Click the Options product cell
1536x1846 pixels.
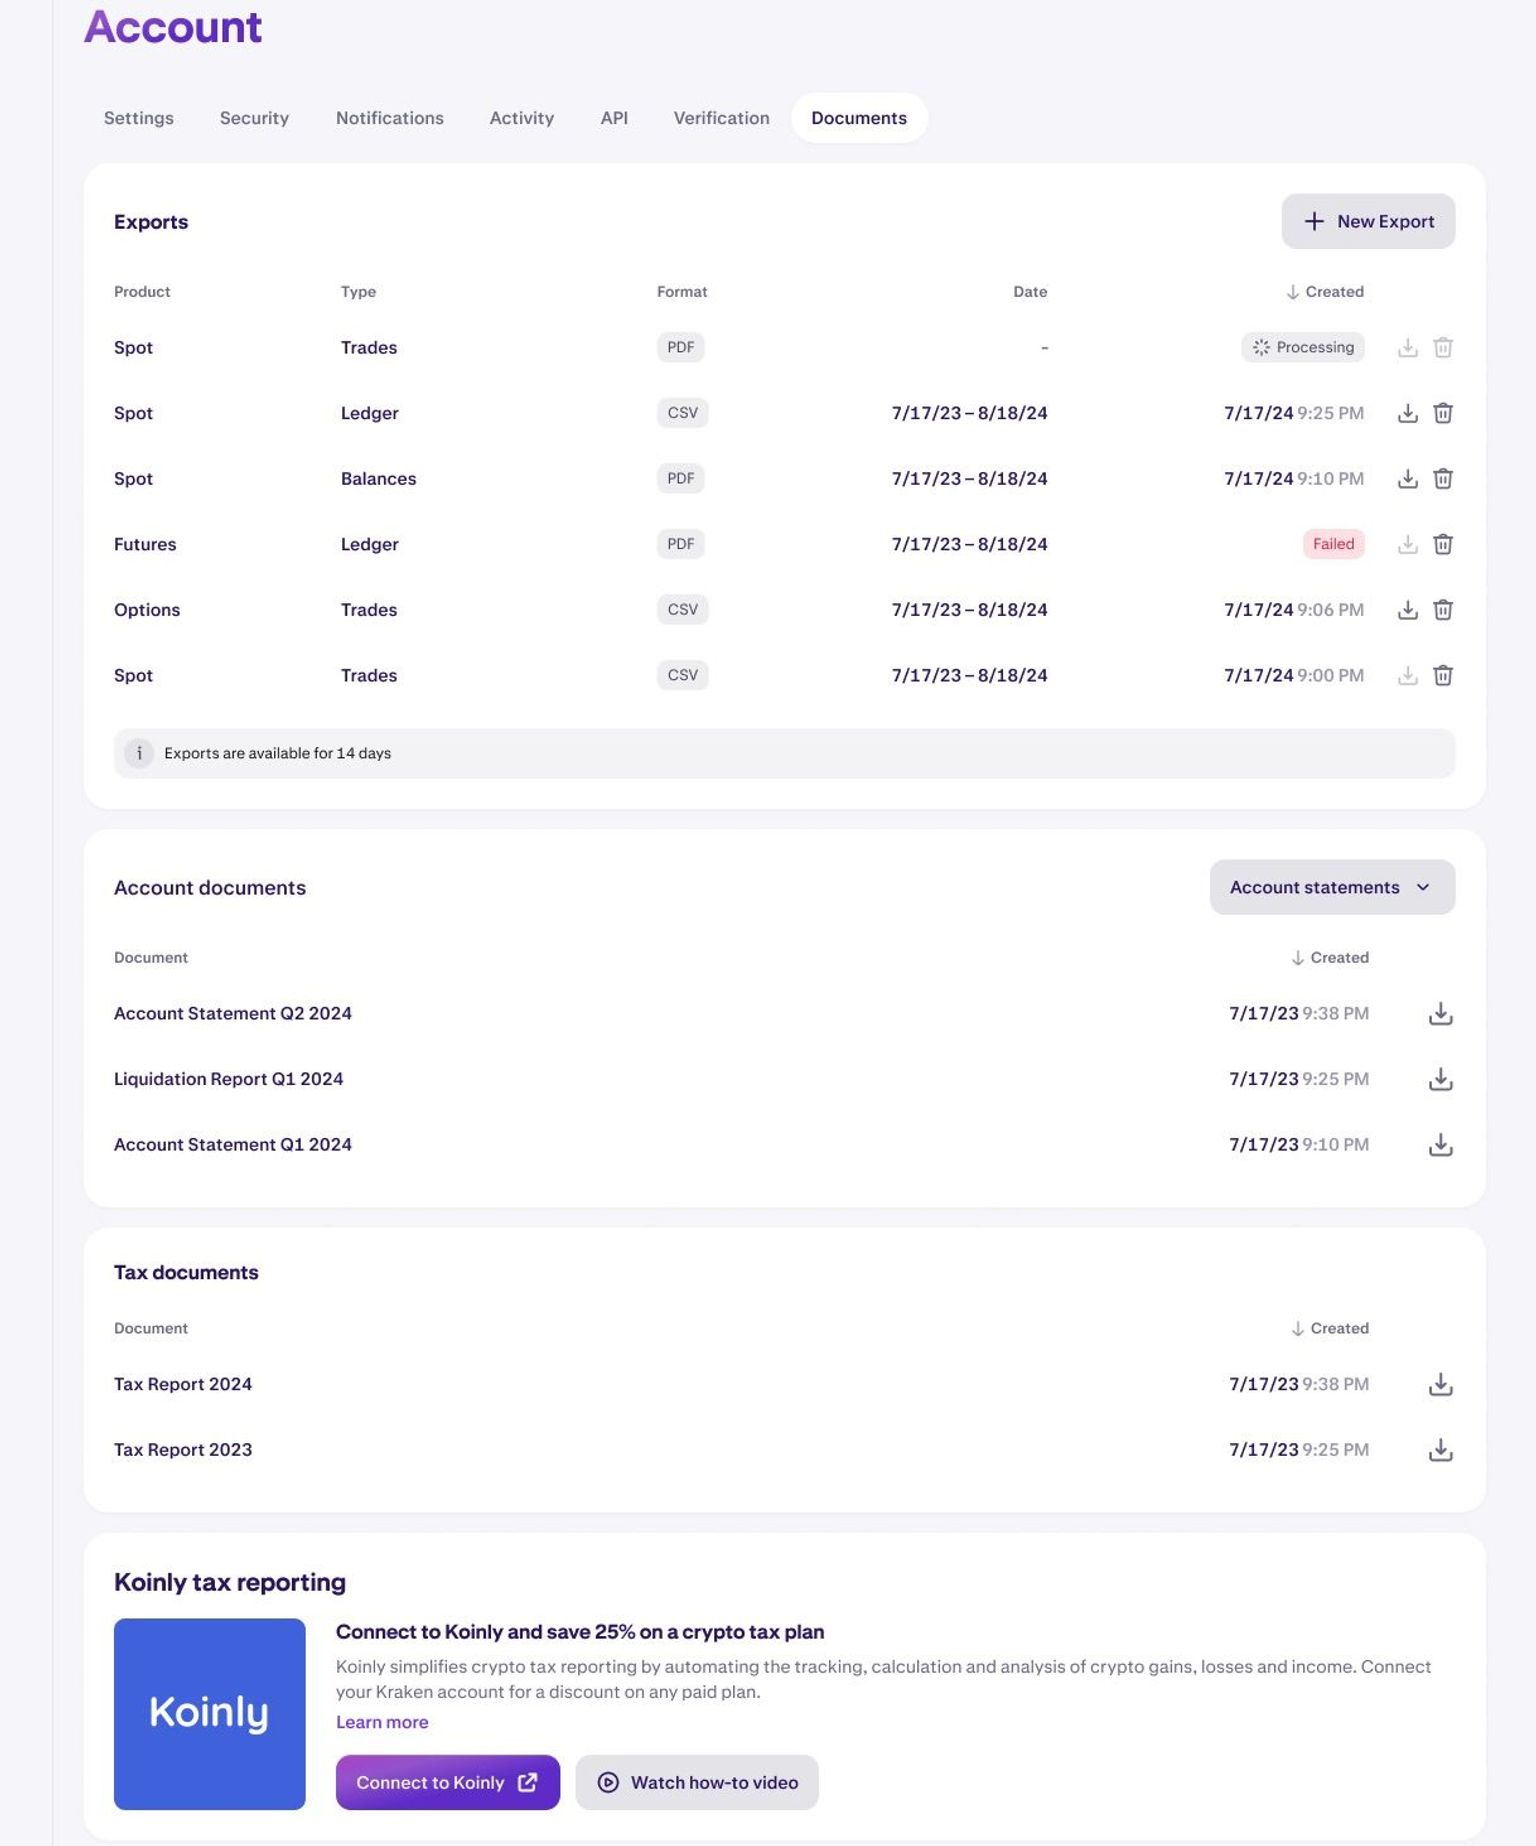pyautogui.click(x=147, y=610)
